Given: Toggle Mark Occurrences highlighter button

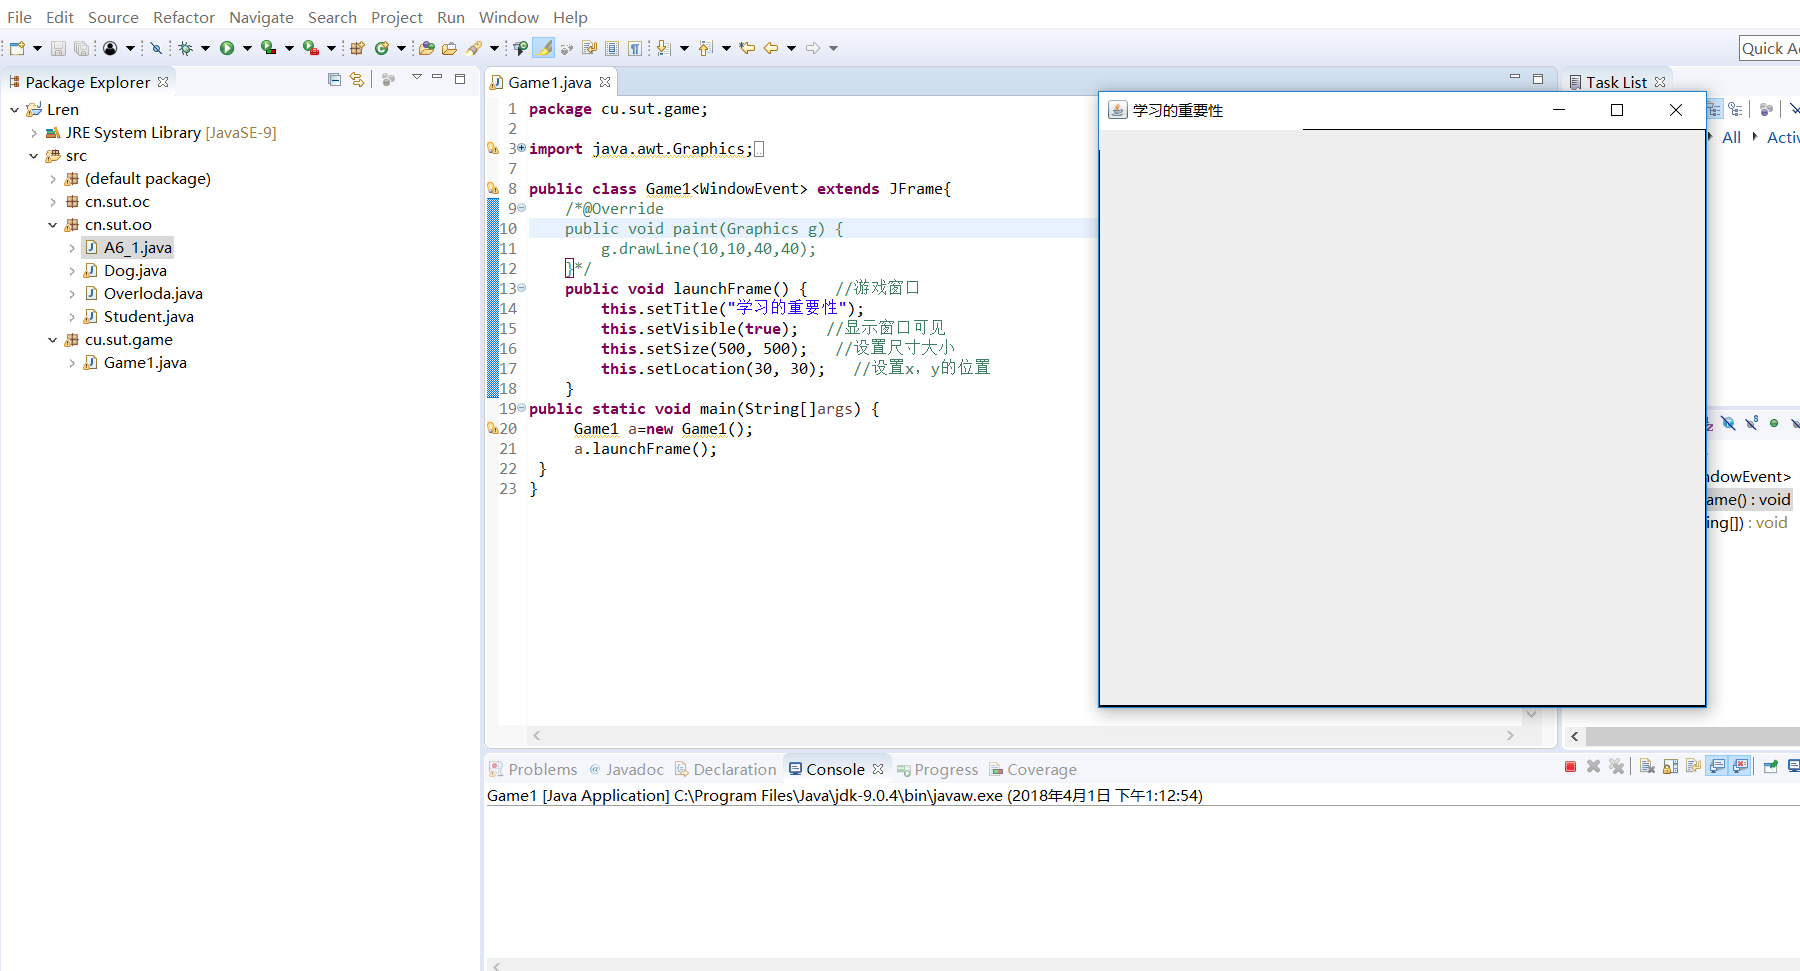Looking at the screenshot, I should 543,48.
